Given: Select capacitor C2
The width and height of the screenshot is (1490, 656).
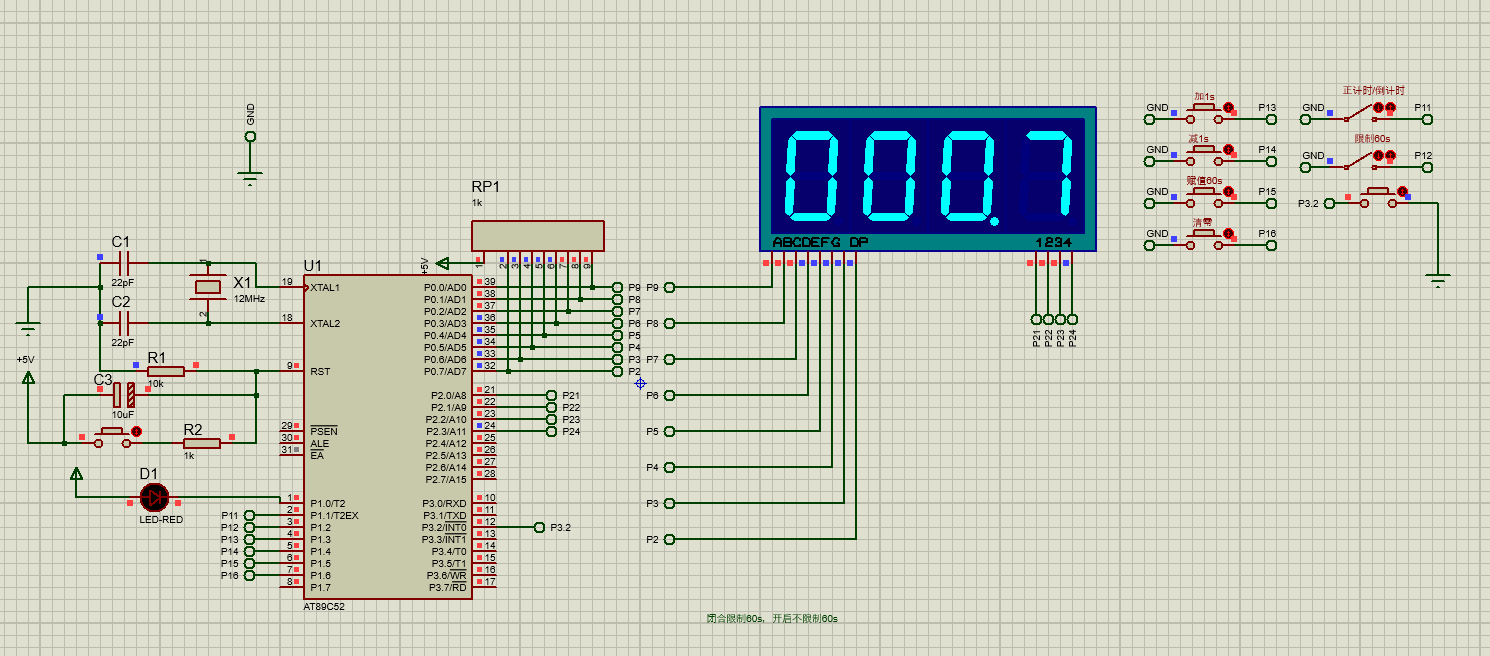Looking at the screenshot, I should [124, 323].
